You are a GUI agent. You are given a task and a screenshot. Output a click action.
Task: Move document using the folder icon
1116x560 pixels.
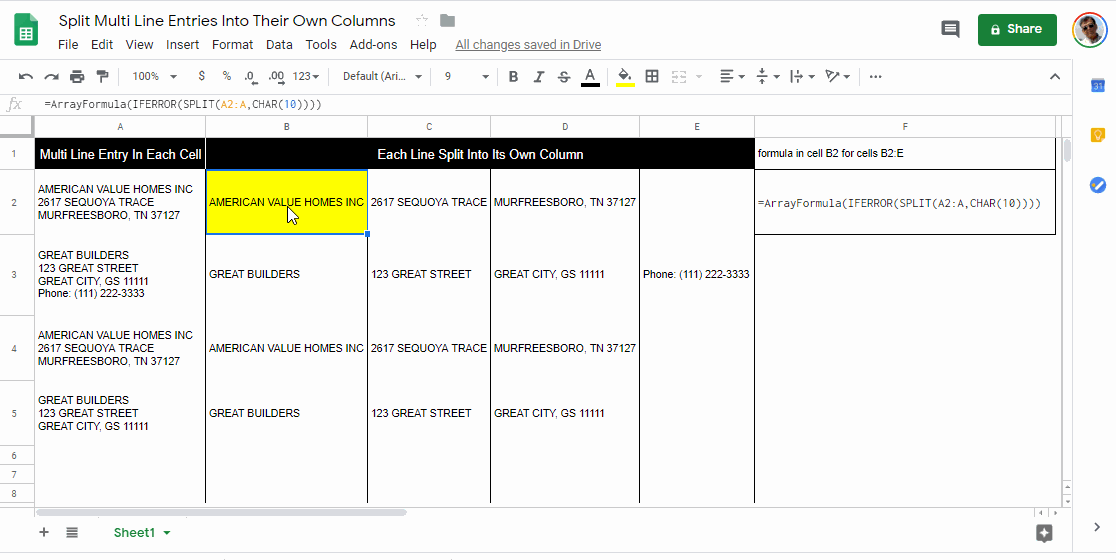pos(447,21)
